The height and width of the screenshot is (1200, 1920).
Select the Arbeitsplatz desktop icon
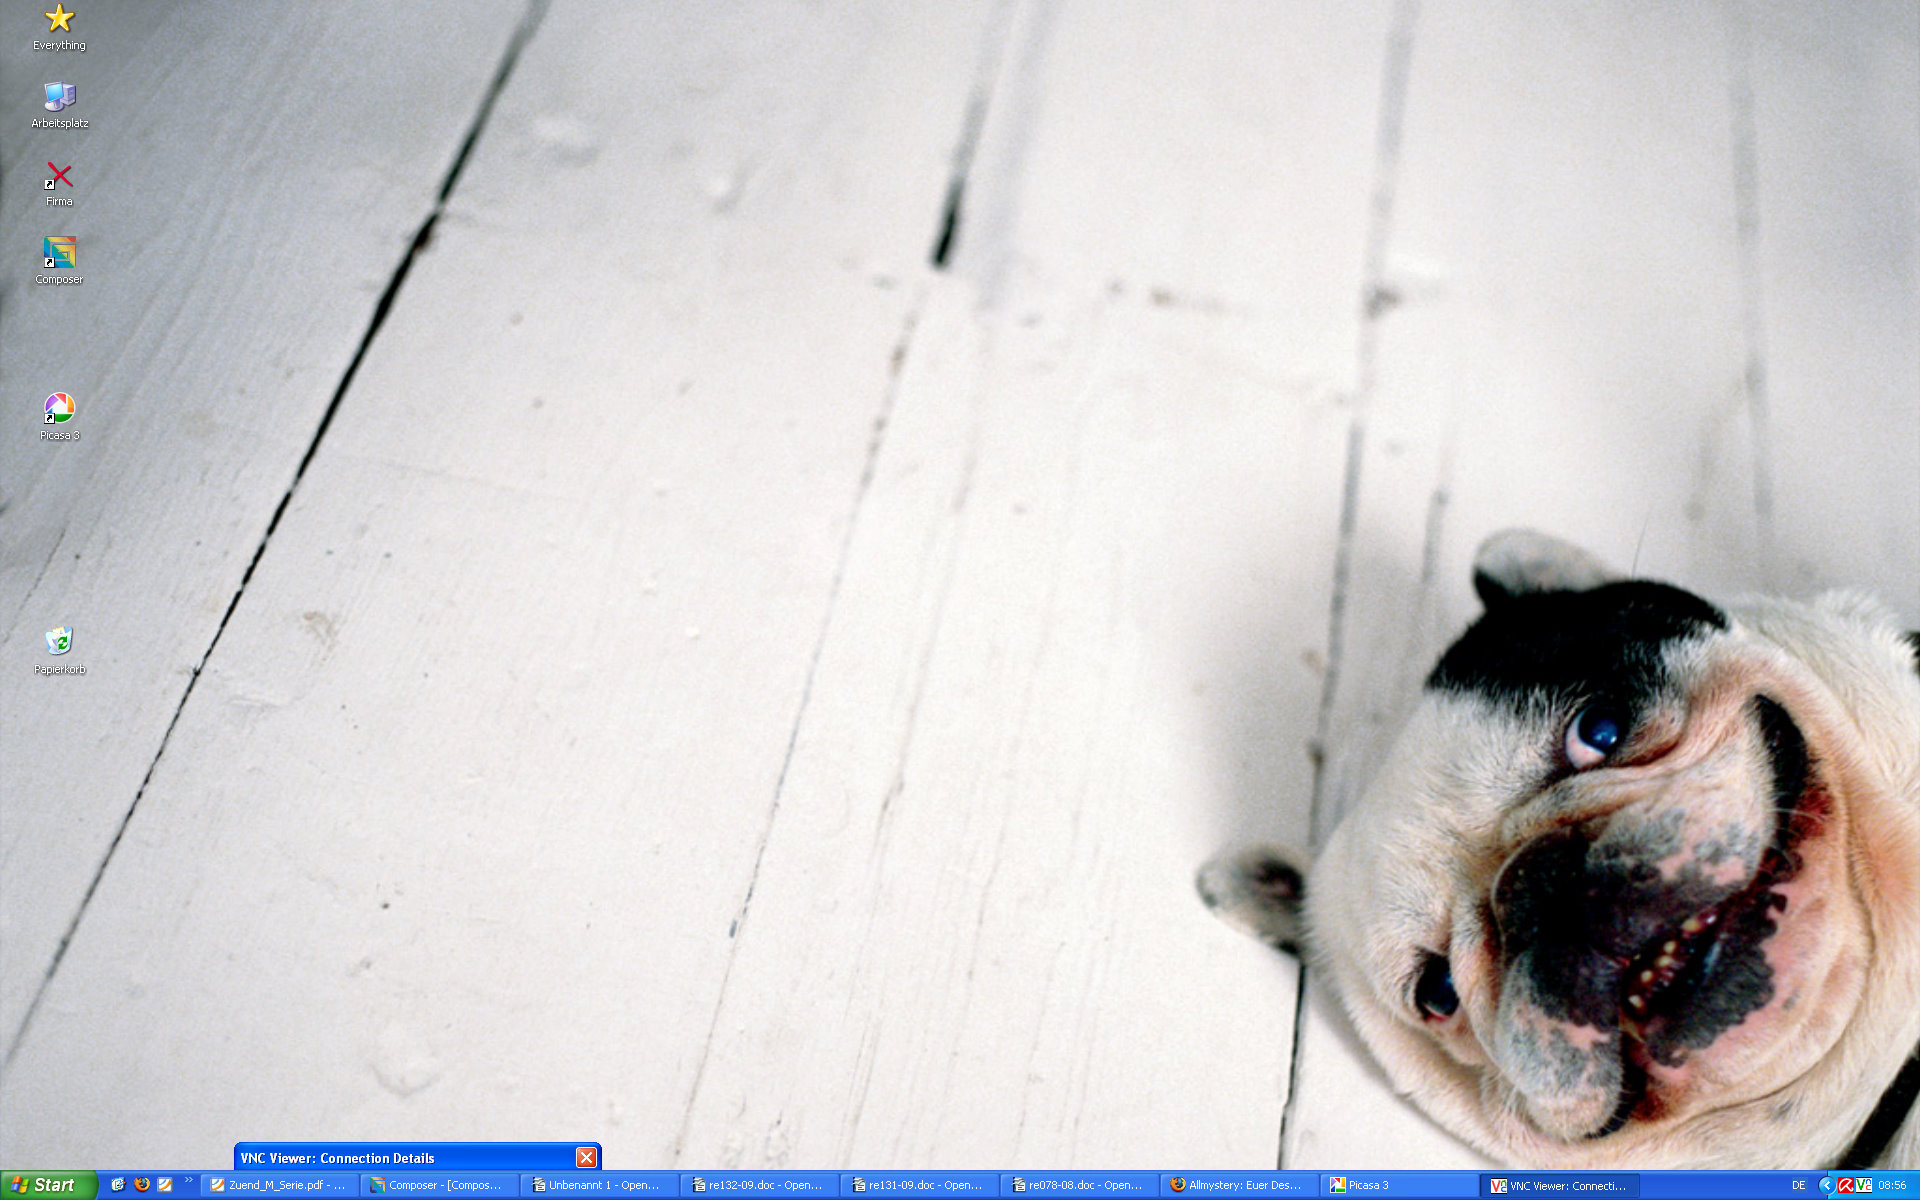(x=59, y=105)
